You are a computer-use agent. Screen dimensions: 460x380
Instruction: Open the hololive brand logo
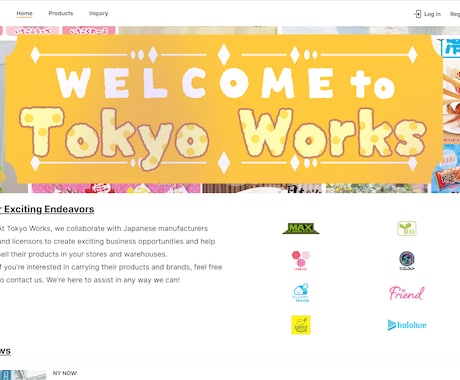tap(407, 325)
